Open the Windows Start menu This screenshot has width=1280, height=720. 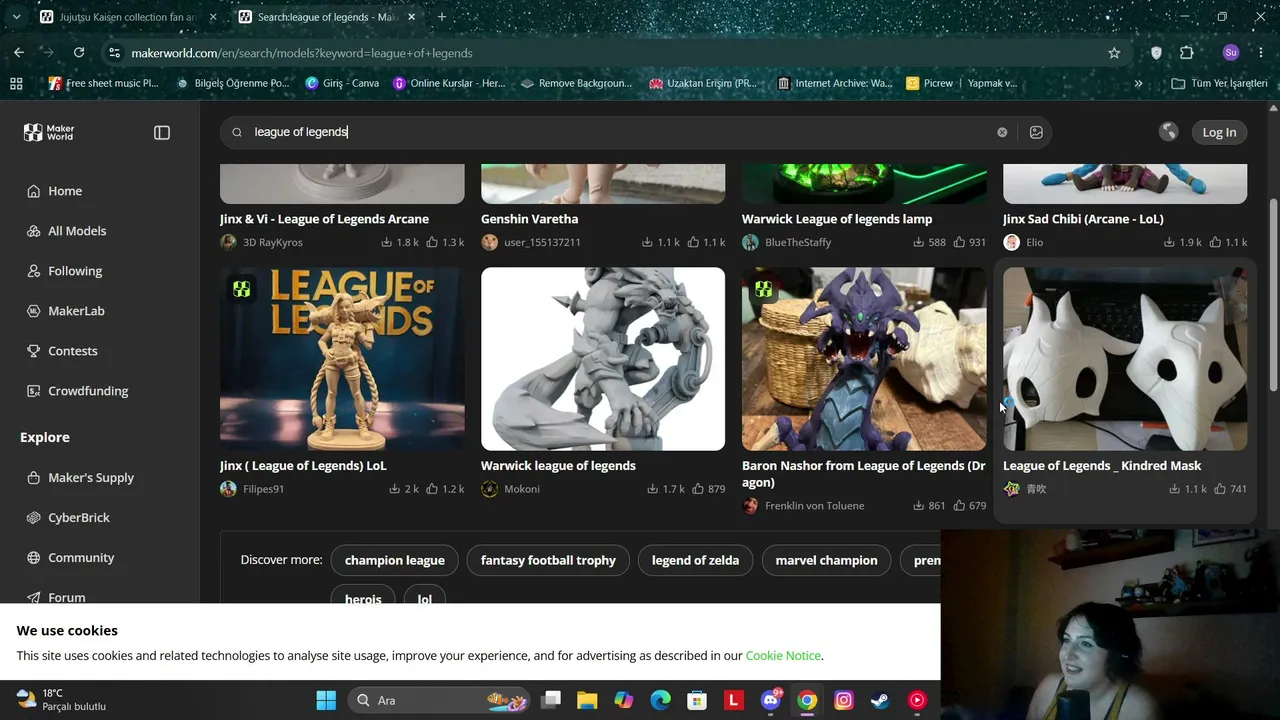click(x=326, y=700)
